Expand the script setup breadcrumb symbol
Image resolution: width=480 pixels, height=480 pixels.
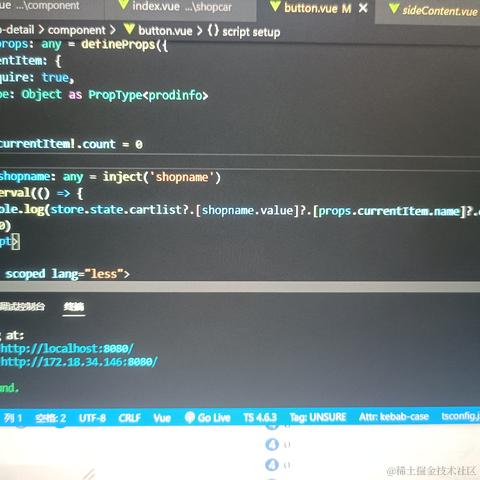coord(251,32)
